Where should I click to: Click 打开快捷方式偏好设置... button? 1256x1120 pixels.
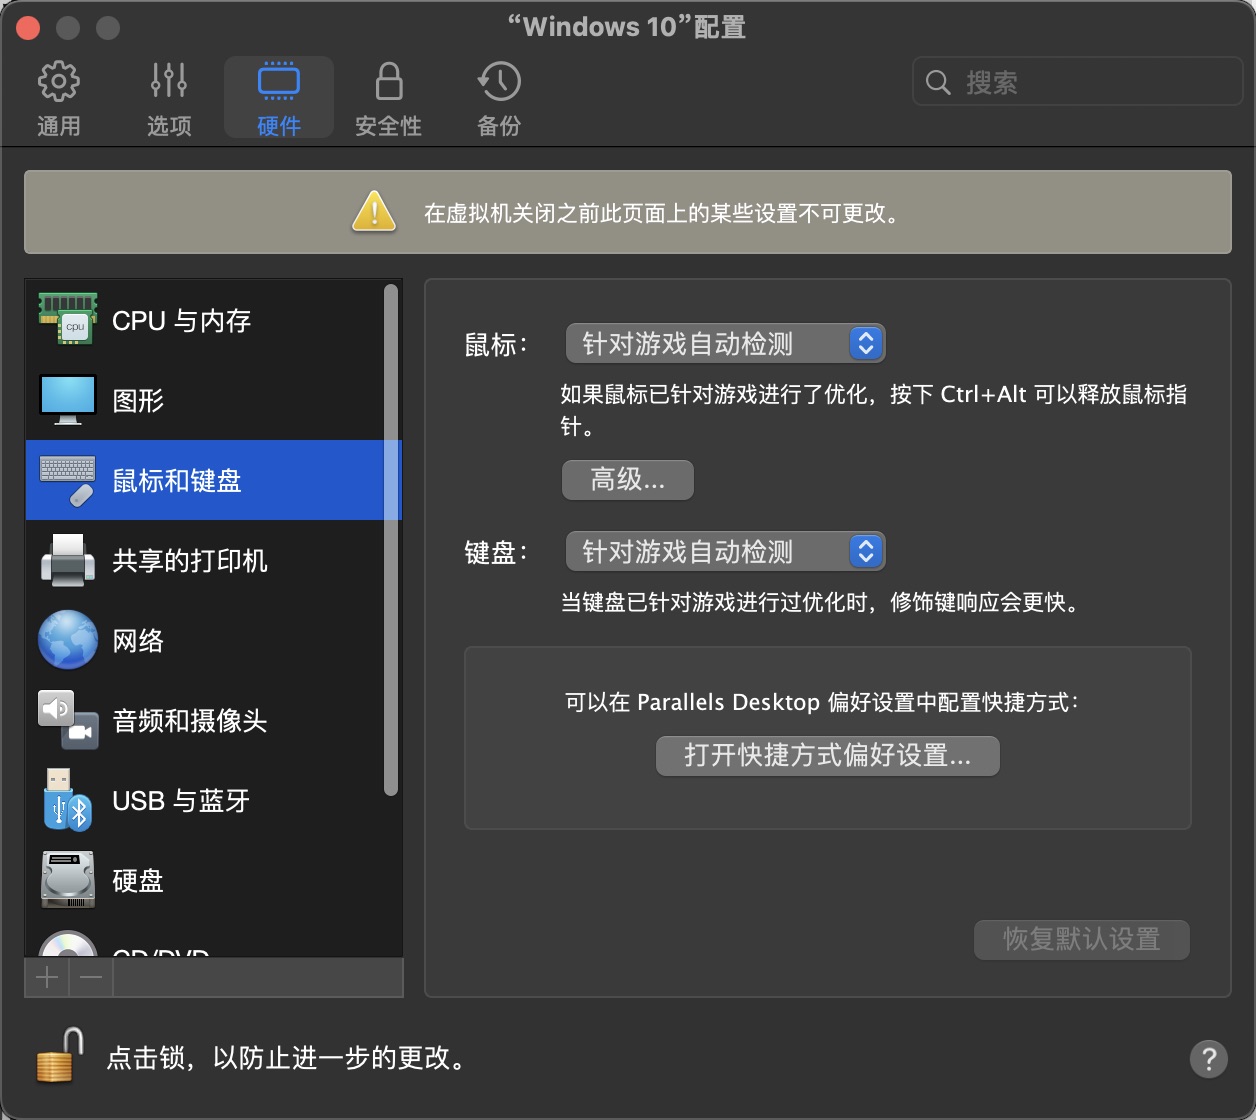[828, 755]
